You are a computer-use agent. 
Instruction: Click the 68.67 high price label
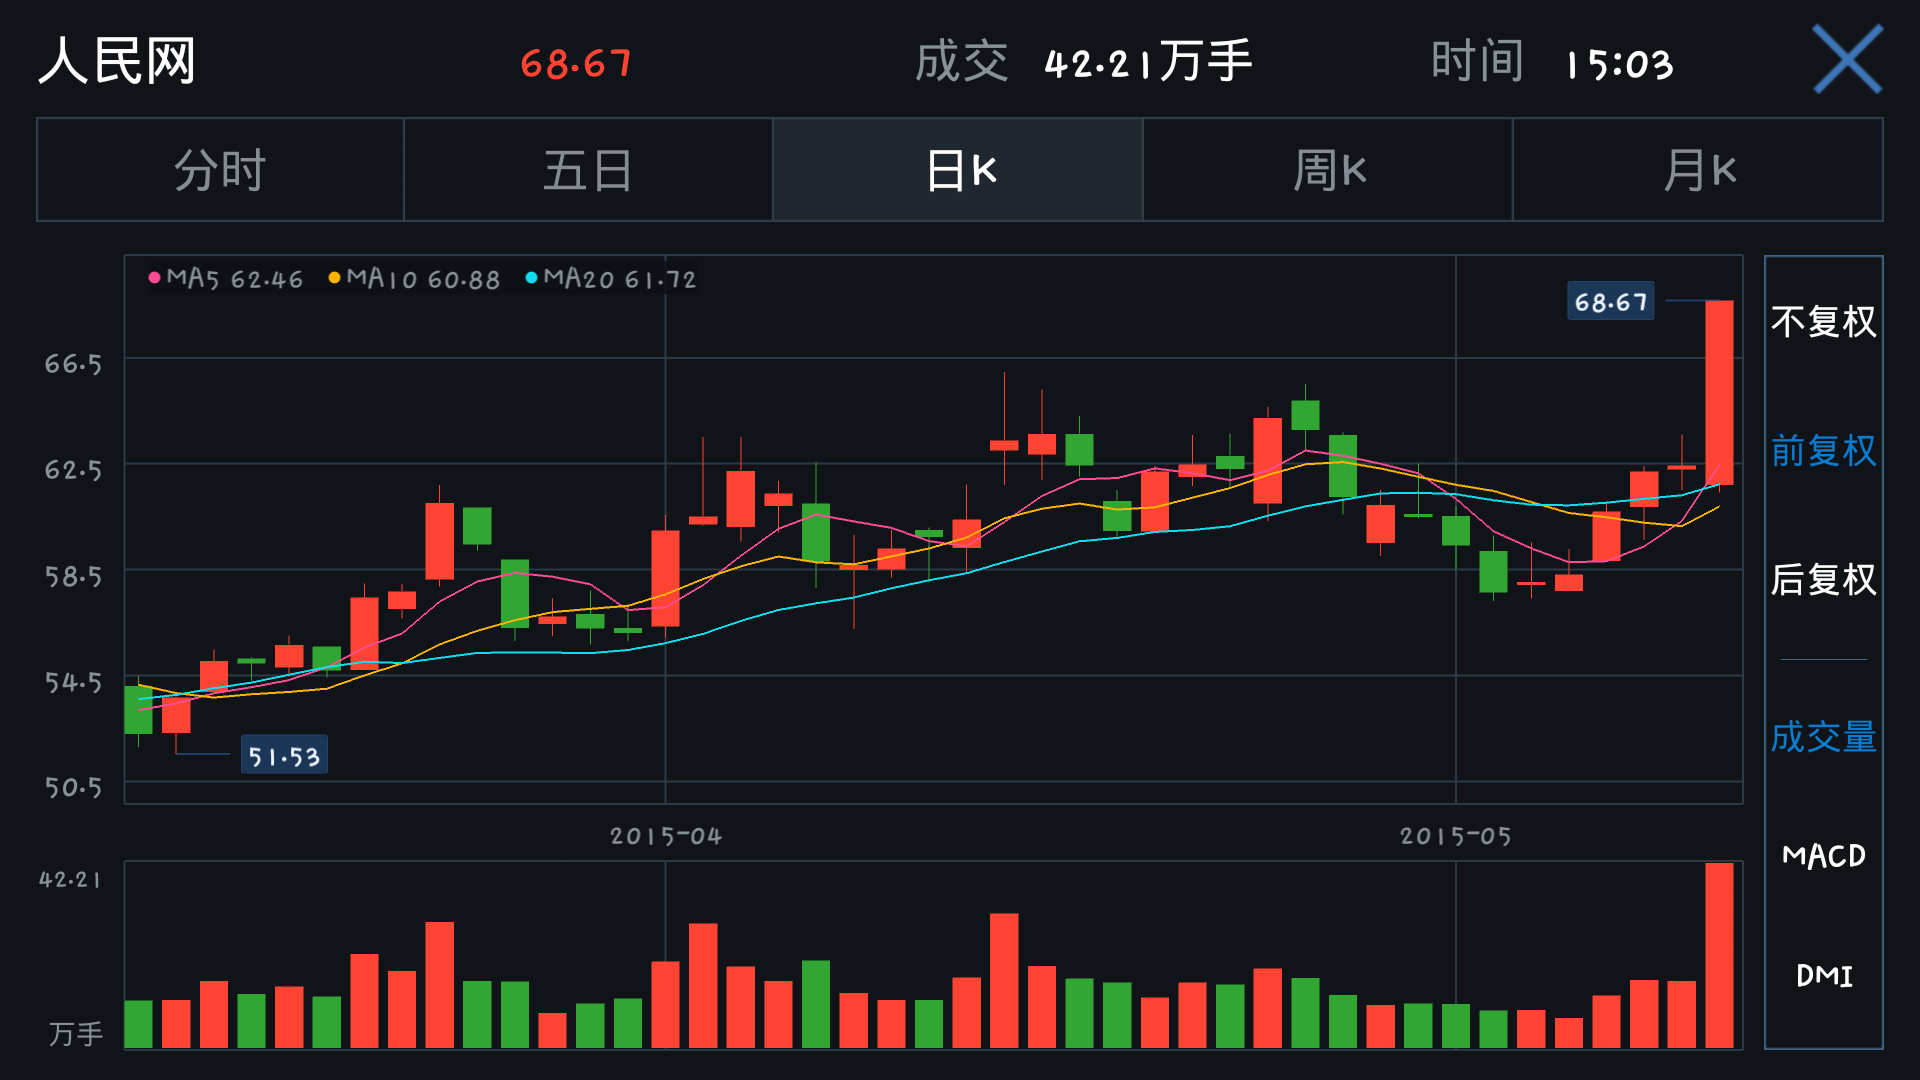(x=1610, y=302)
